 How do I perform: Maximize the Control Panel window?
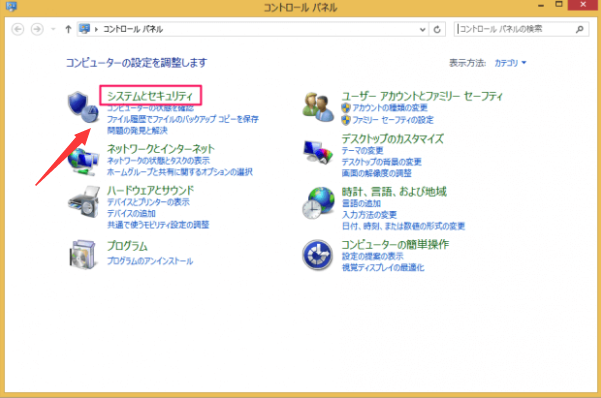pos(559,5)
